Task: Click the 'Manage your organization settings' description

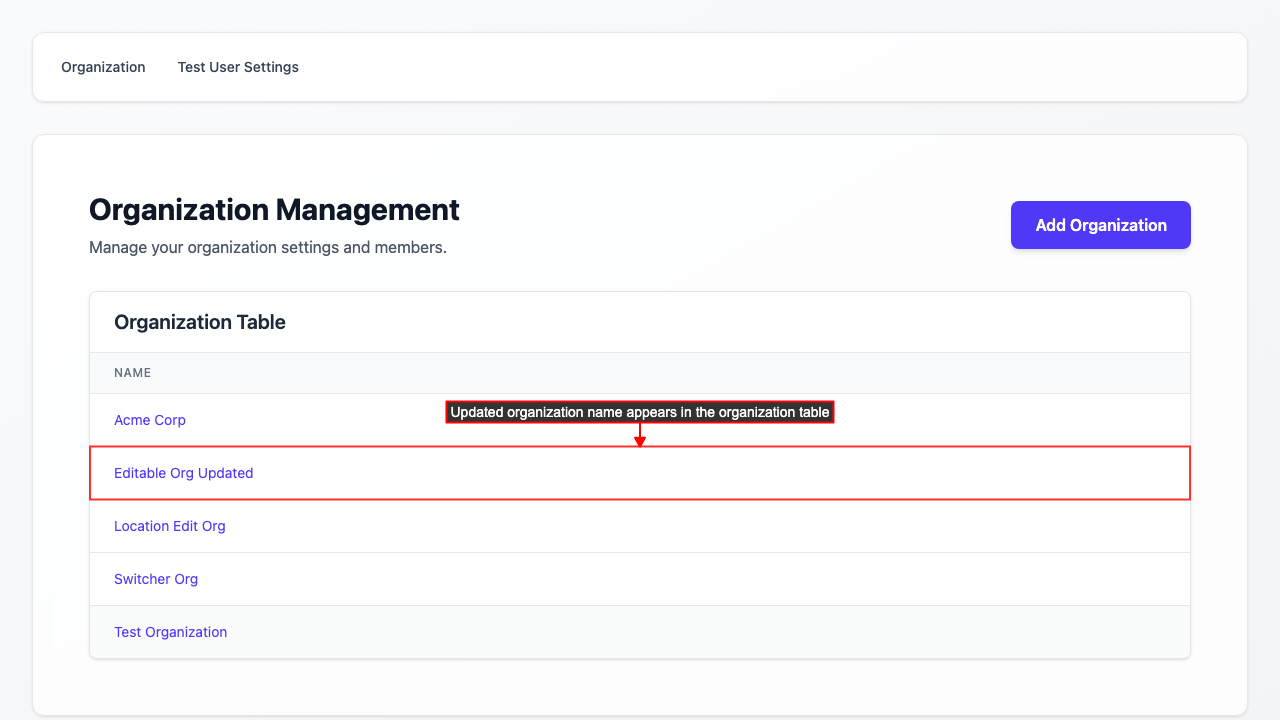Action: pos(268,247)
